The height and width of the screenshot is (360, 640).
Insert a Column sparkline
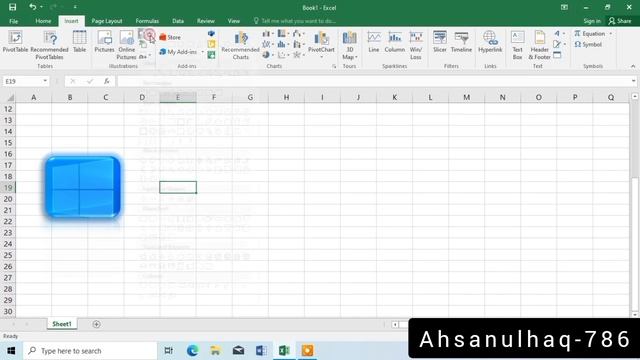pos(395,42)
